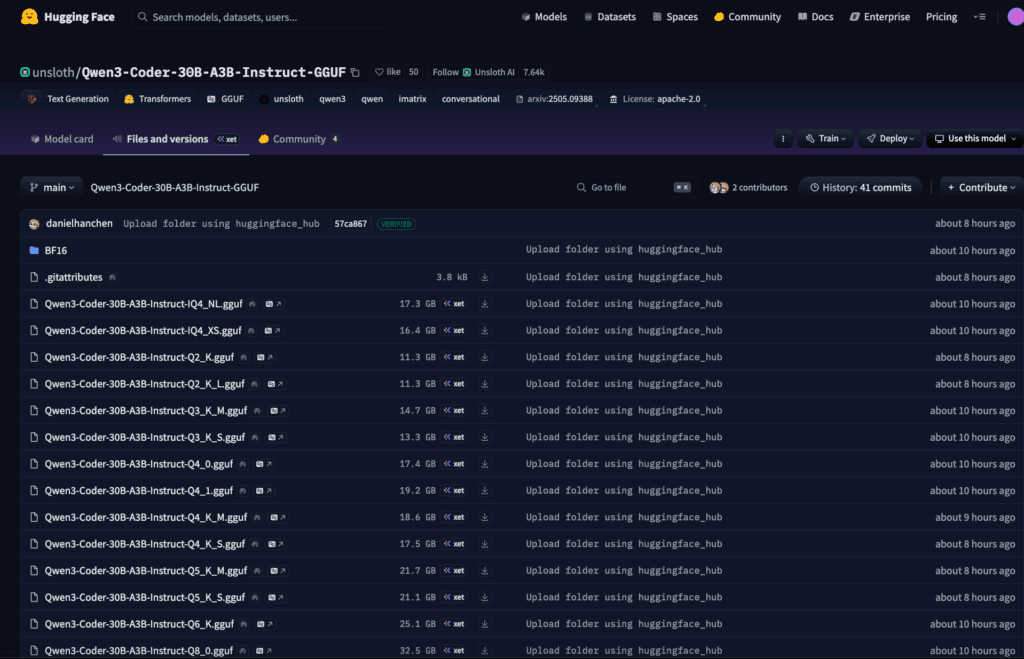Click the Hugging Face logo
Image resolution: width=1024 pixels, height=659 pixels.
[67, 17]
